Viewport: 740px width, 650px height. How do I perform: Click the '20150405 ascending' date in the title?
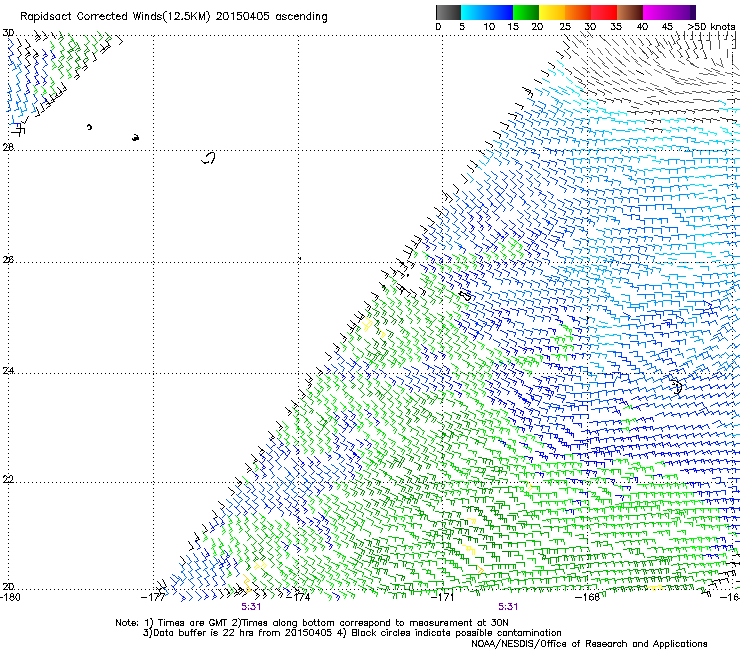[x=271, y=17]
